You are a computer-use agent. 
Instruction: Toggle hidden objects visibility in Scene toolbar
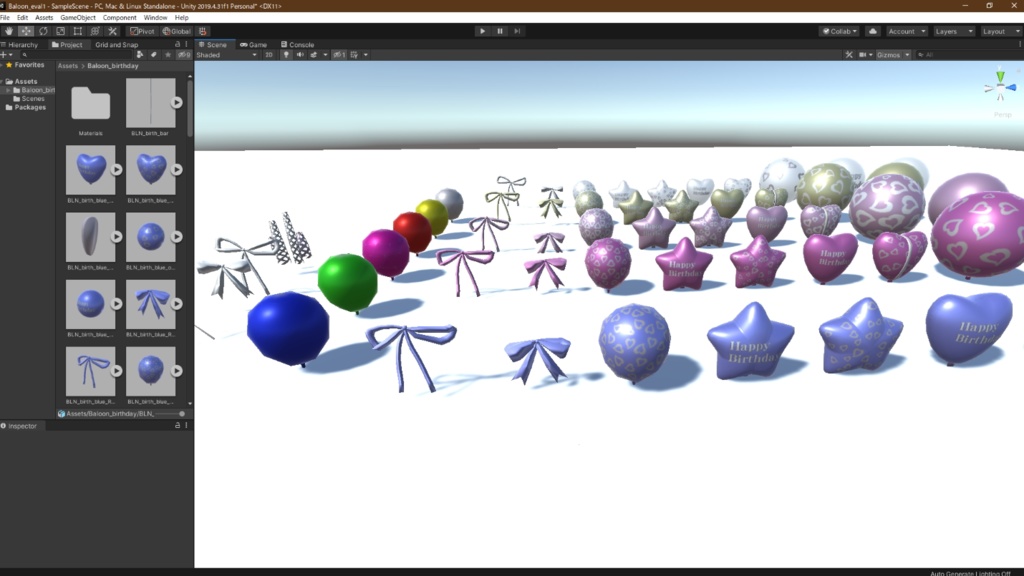pos(339,55)
